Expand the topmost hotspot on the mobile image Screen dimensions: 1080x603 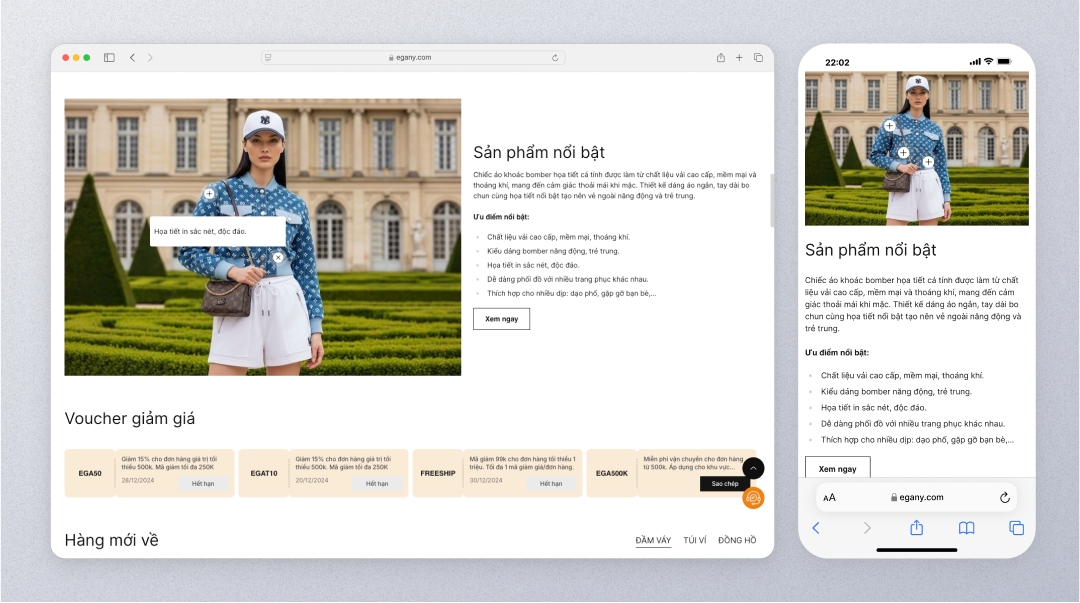889,126
